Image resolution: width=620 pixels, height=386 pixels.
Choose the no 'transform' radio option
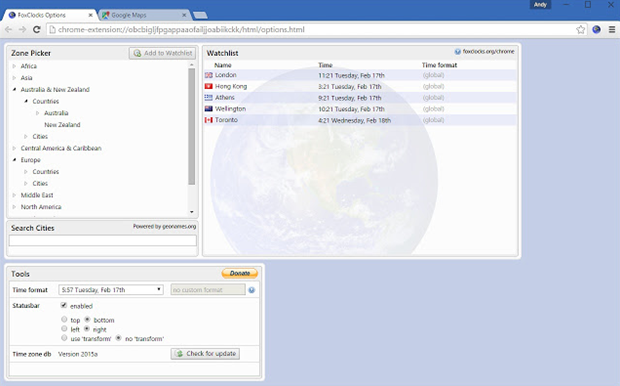tap(118, 338)
